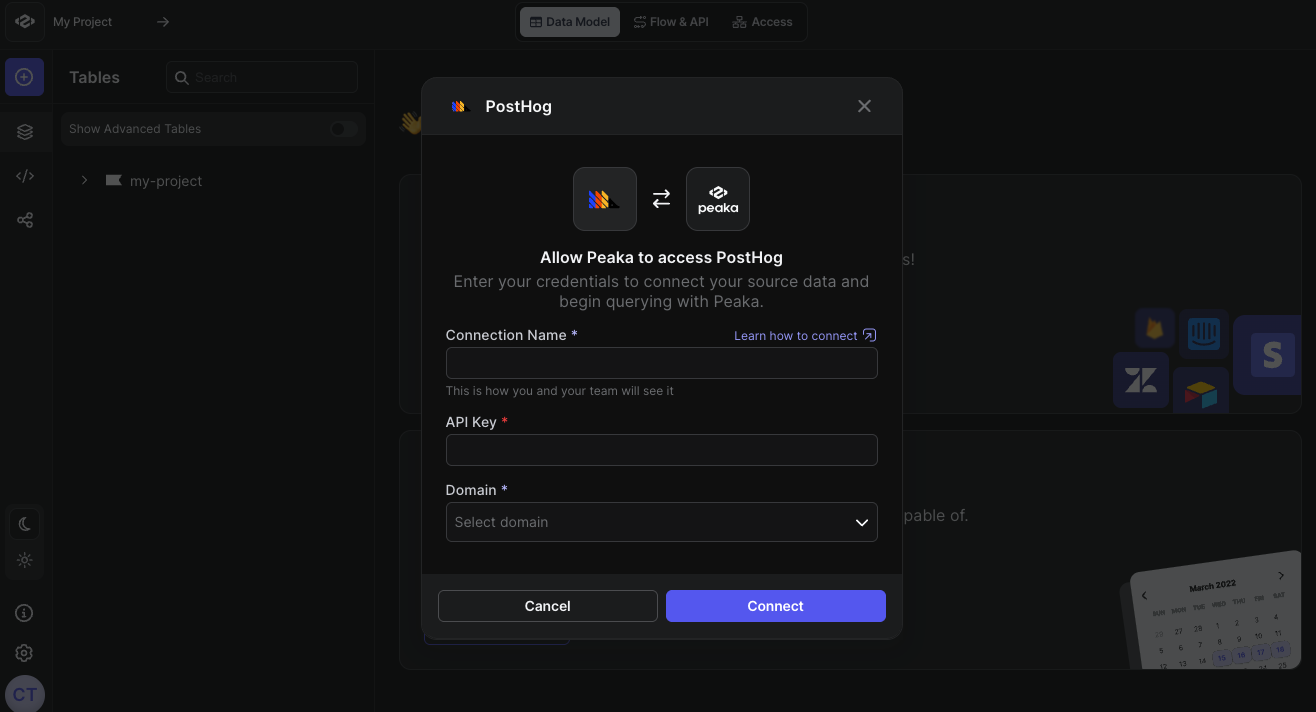
Task: Switch to light mode sun icon
Action: point(25,560)
